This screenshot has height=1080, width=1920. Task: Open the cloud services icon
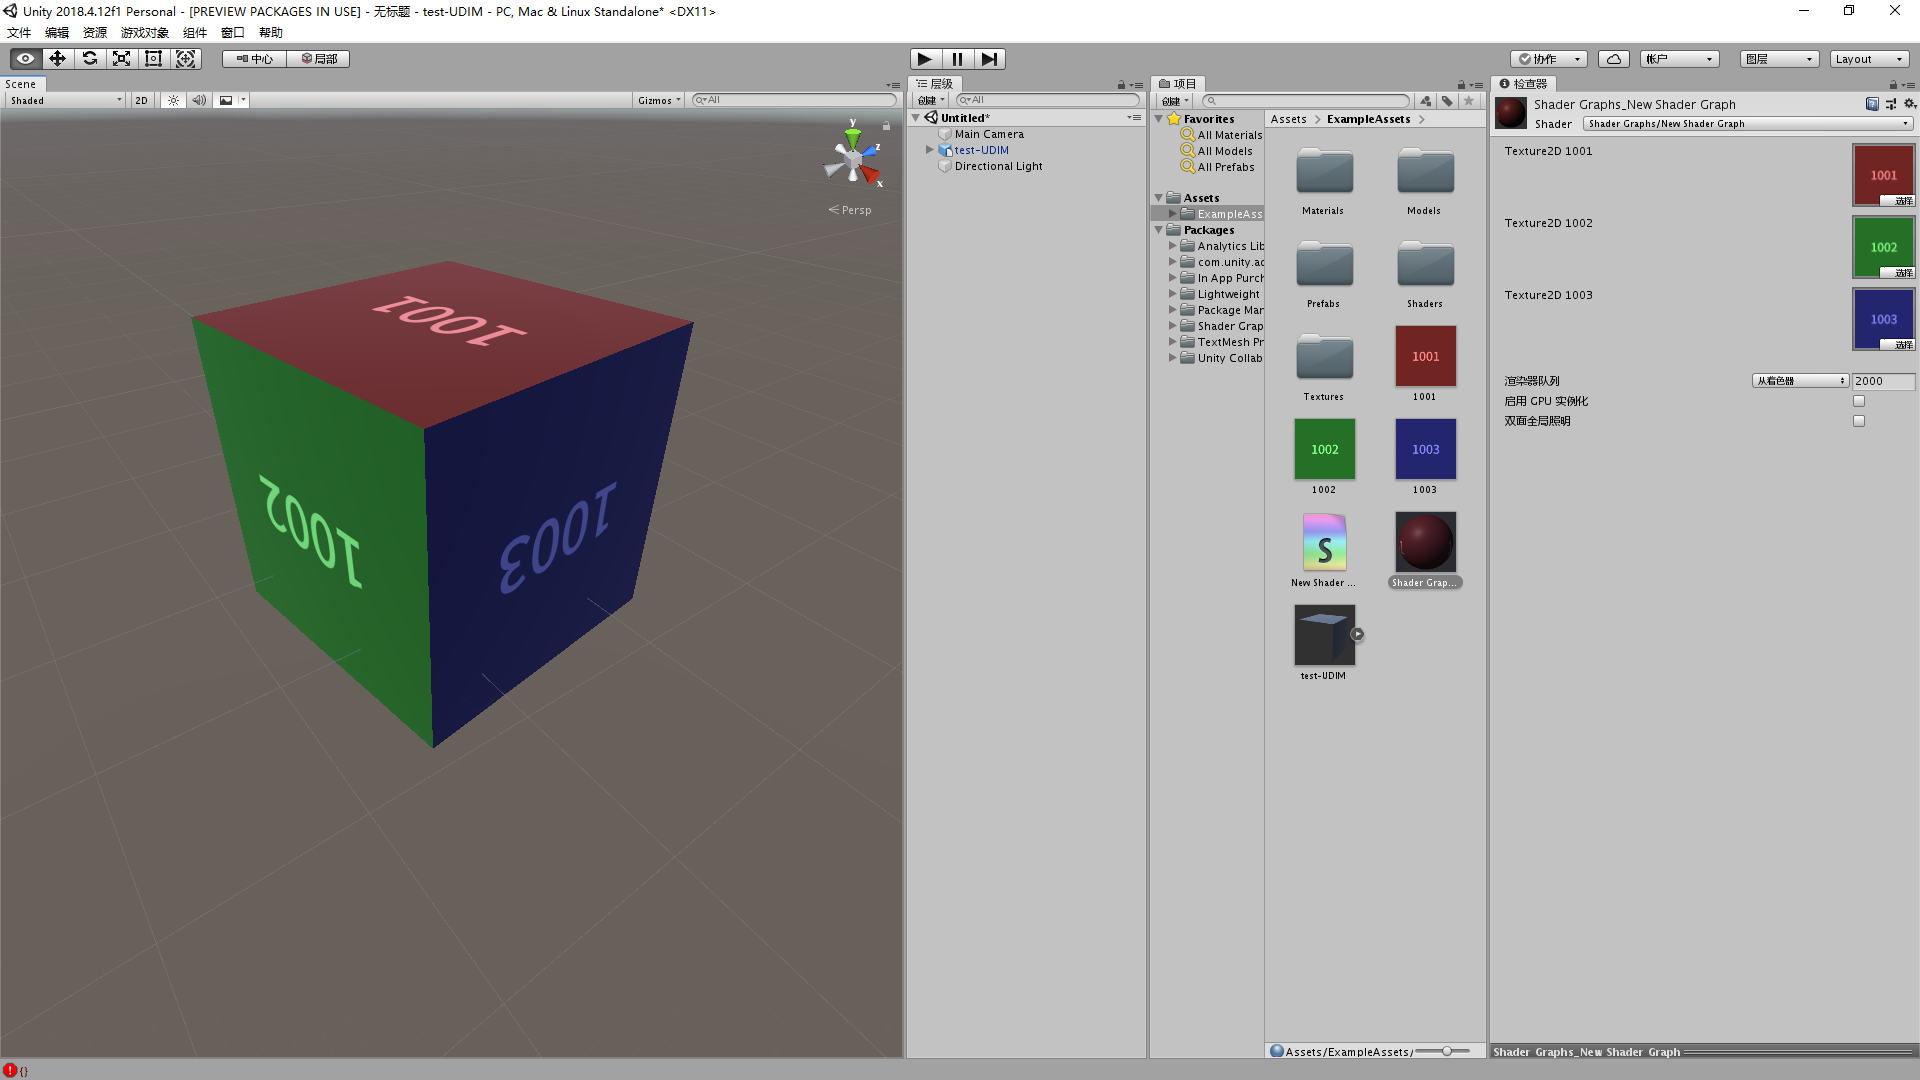(x=1613, y=59)
